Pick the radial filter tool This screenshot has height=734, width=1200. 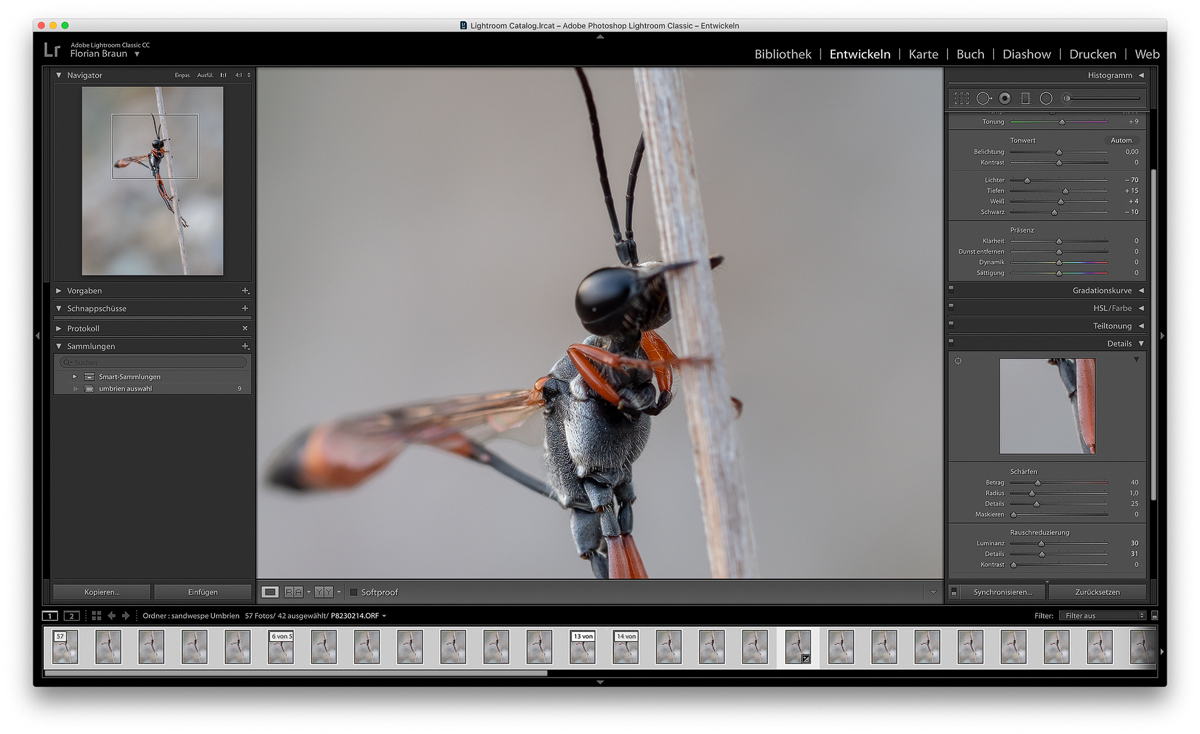click(x=1046, y=98)
